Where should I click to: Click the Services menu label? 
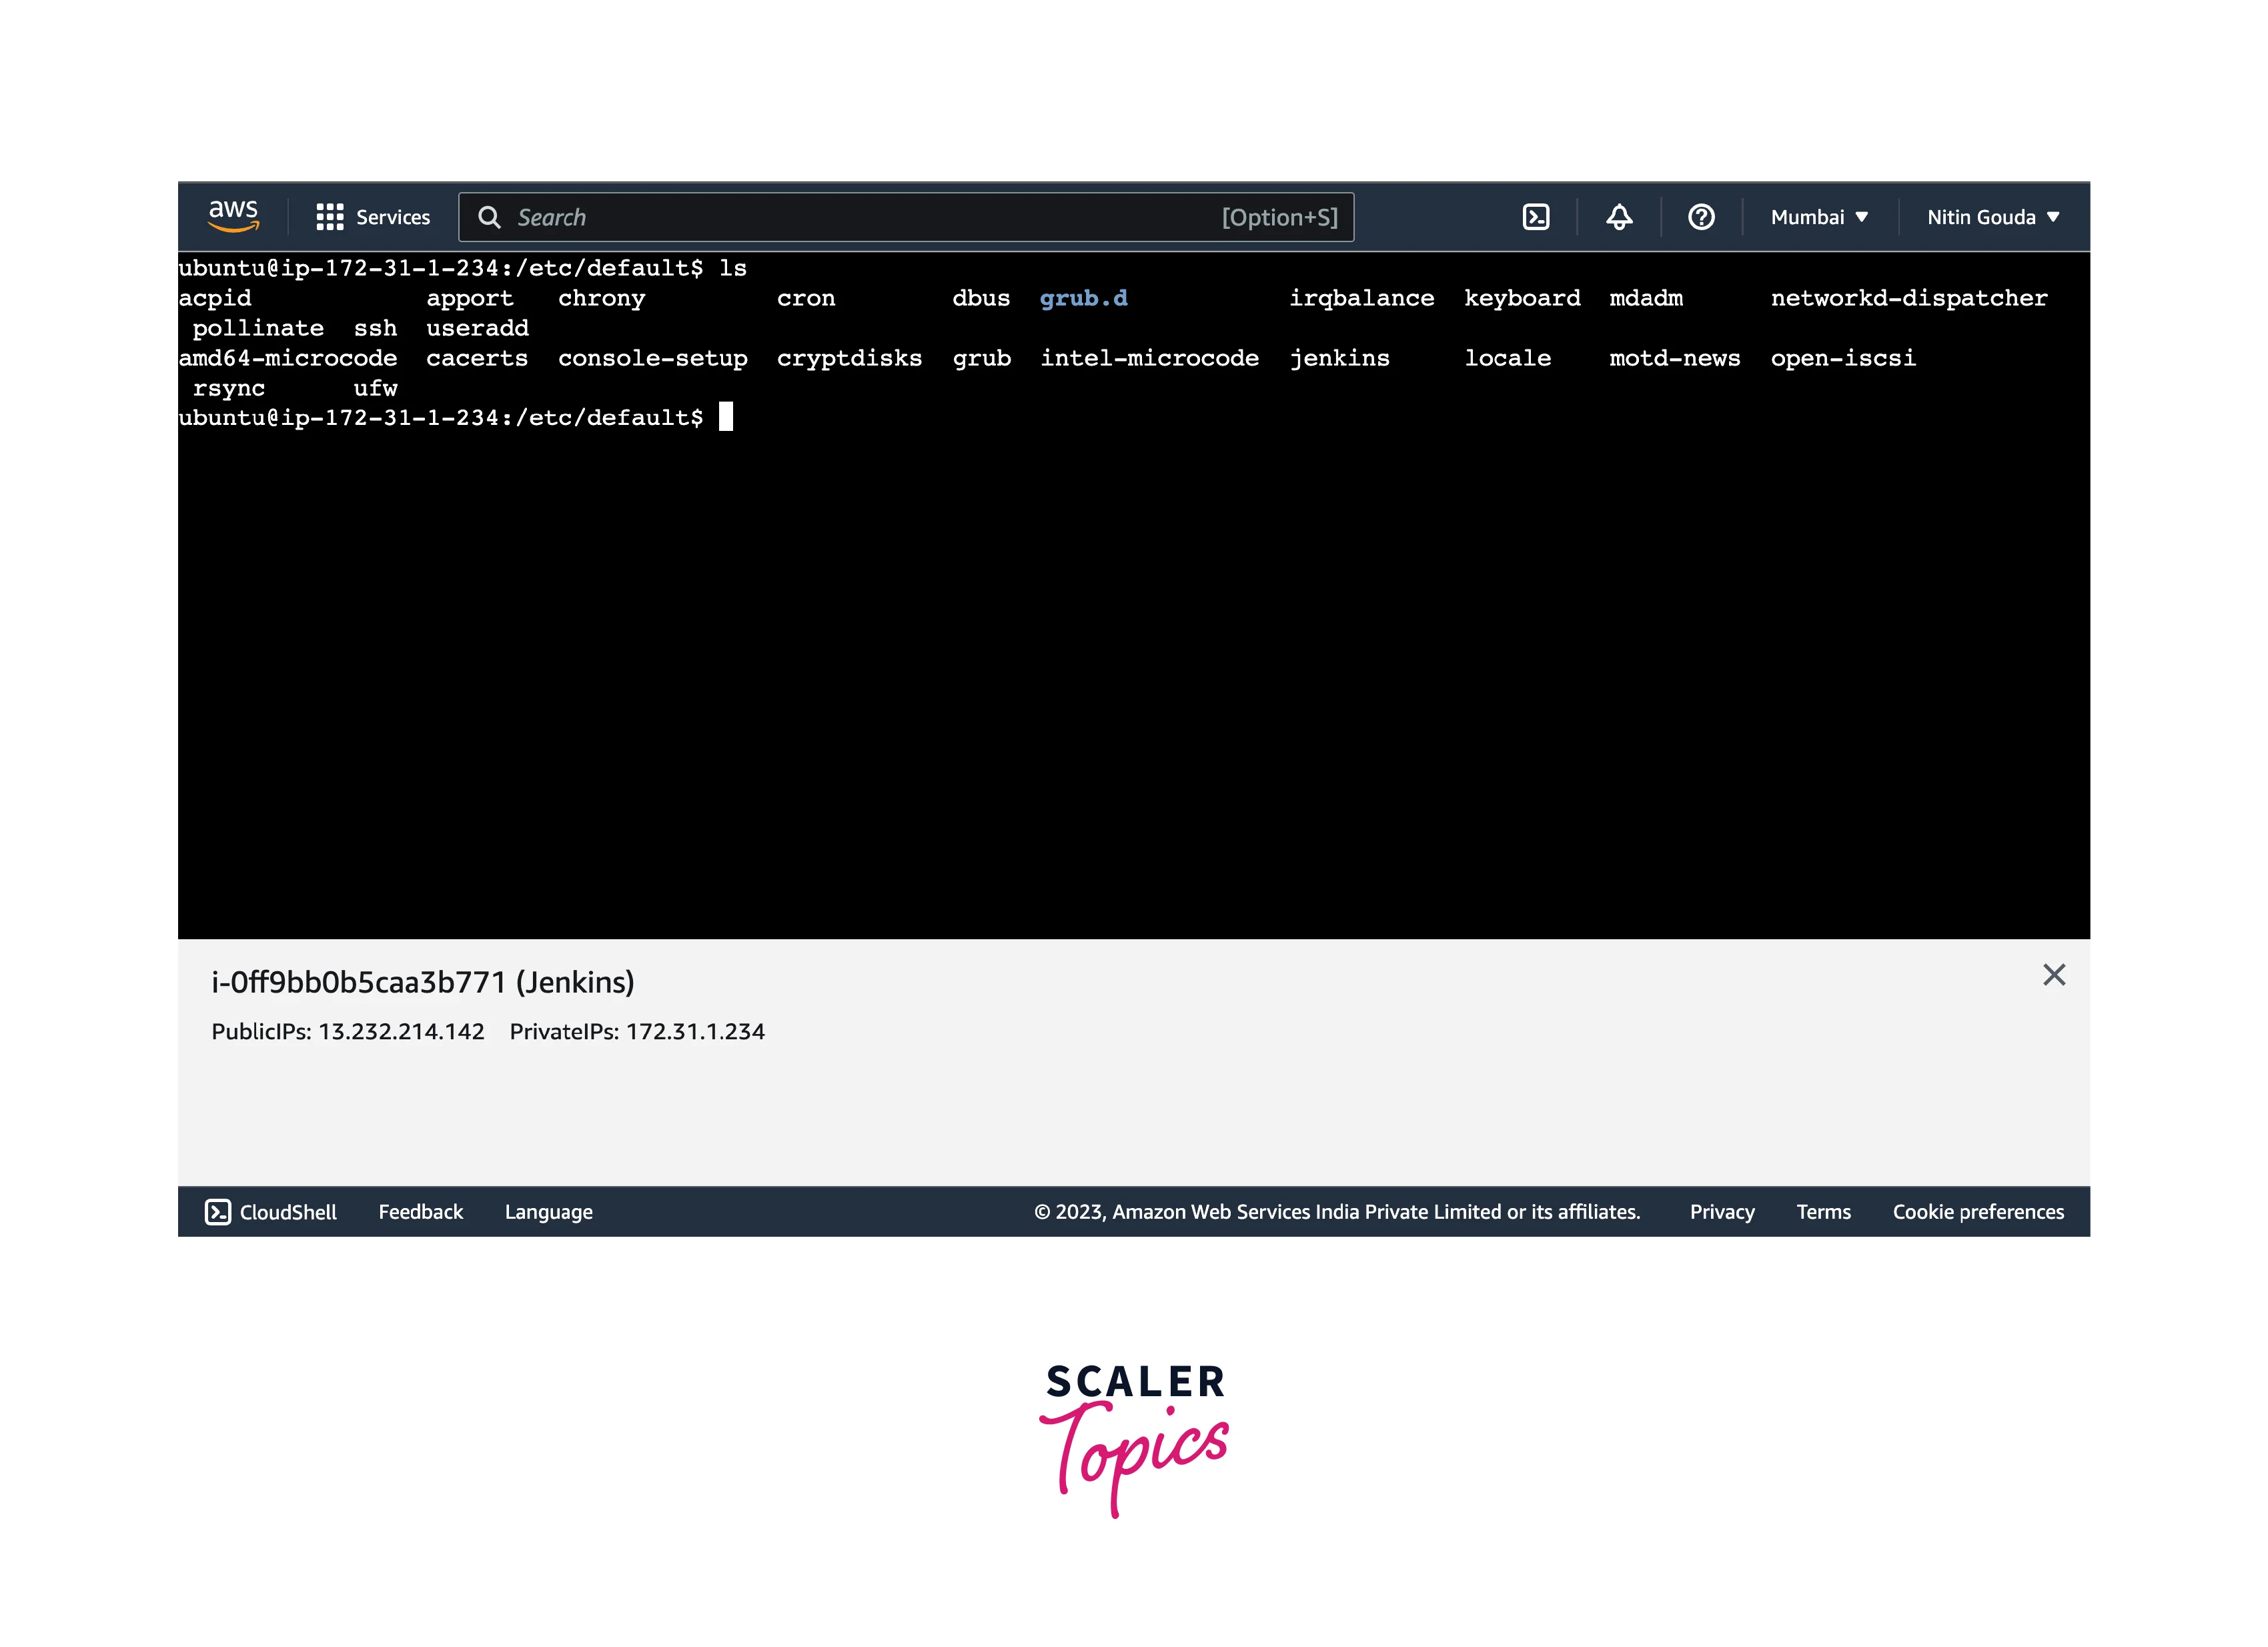tap(393, 217)
